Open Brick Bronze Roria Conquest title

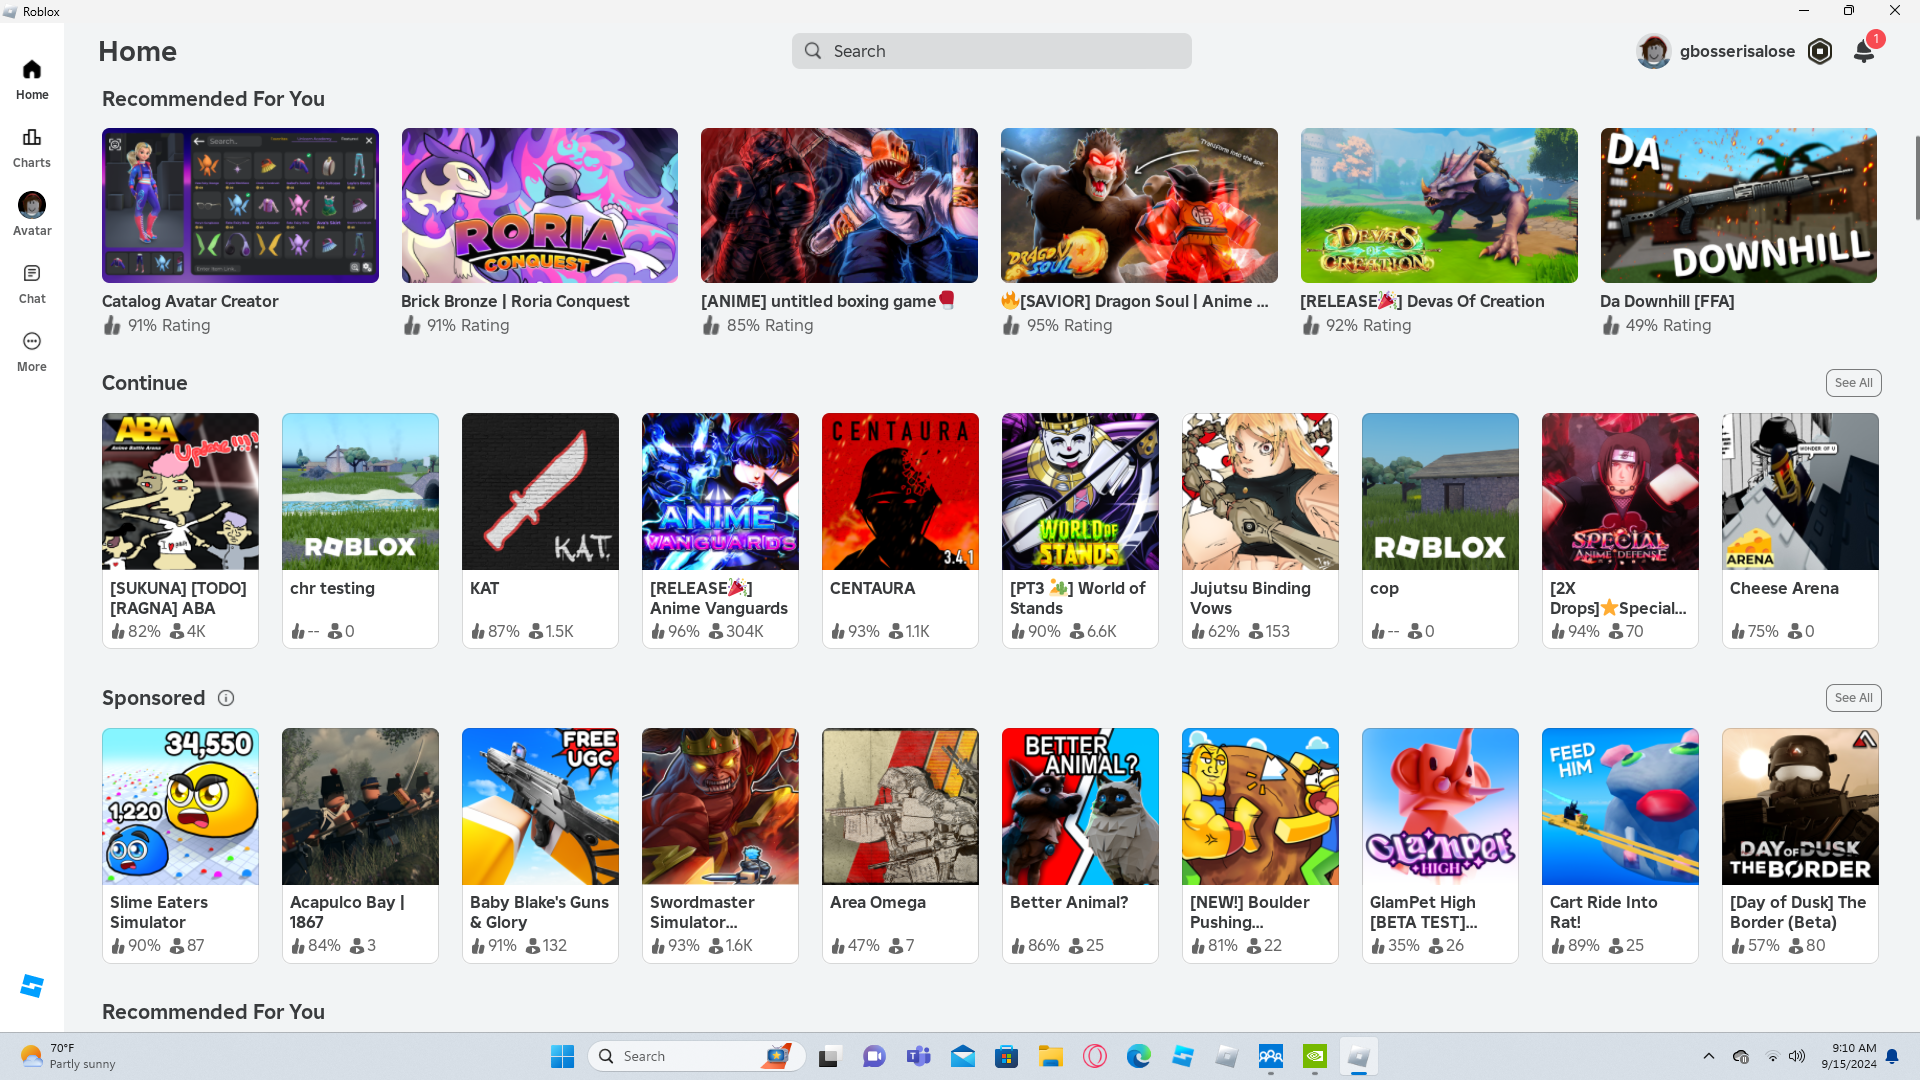tap(515, 301)
